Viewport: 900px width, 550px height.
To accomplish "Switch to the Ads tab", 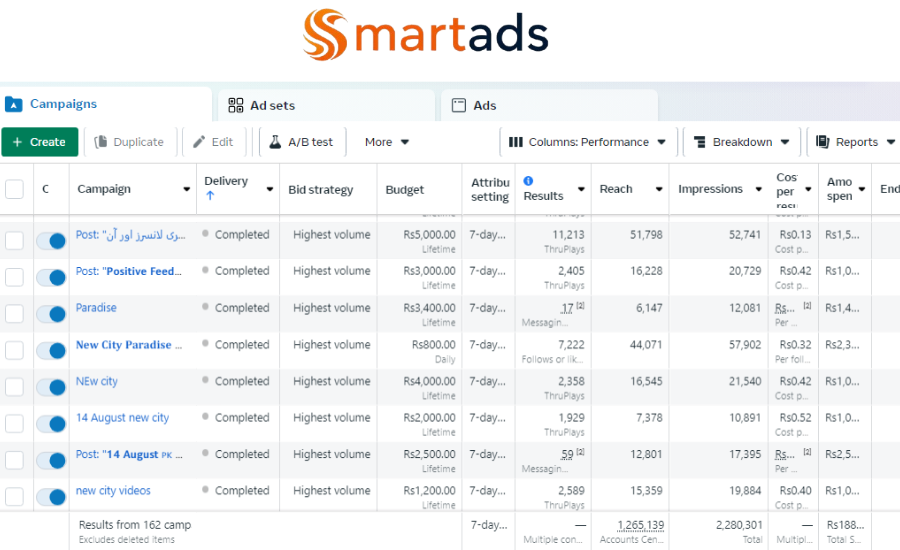I will click(550, 106).
